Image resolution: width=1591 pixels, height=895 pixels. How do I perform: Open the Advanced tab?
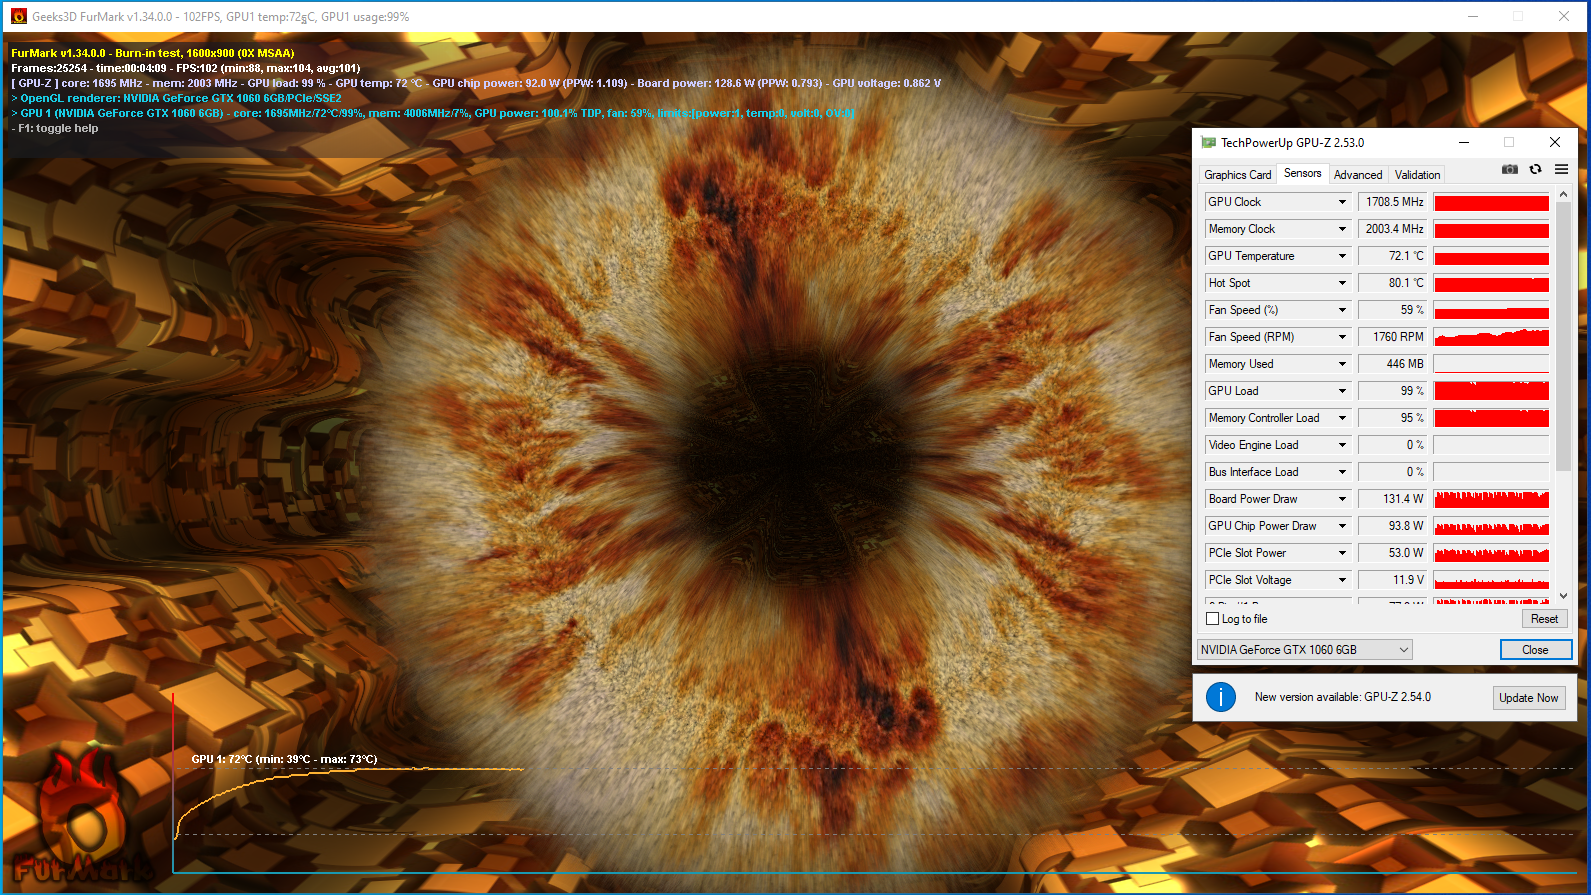pyautogui.click(x=1357, y=175)
